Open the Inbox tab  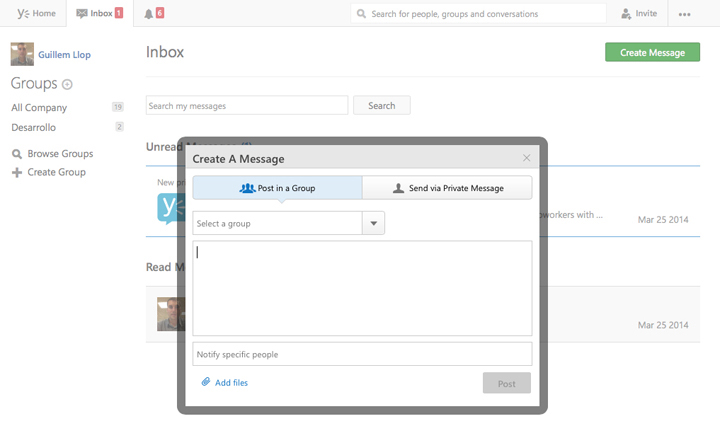[x=99, y=14]
